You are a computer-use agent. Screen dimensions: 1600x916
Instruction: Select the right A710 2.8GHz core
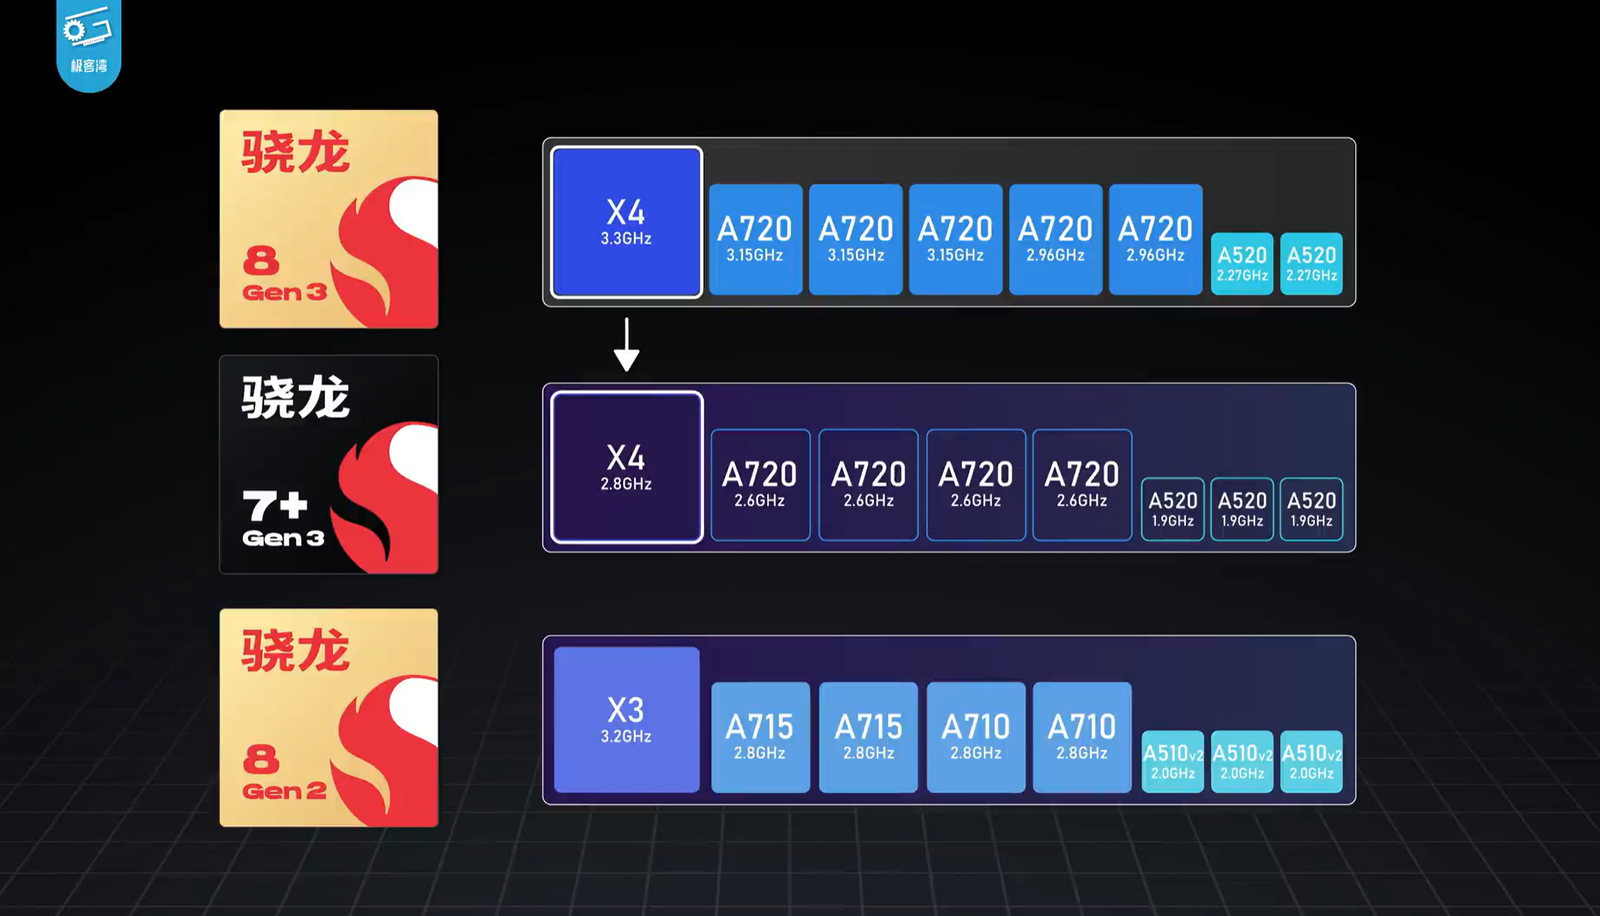[x=1082, y=737]
